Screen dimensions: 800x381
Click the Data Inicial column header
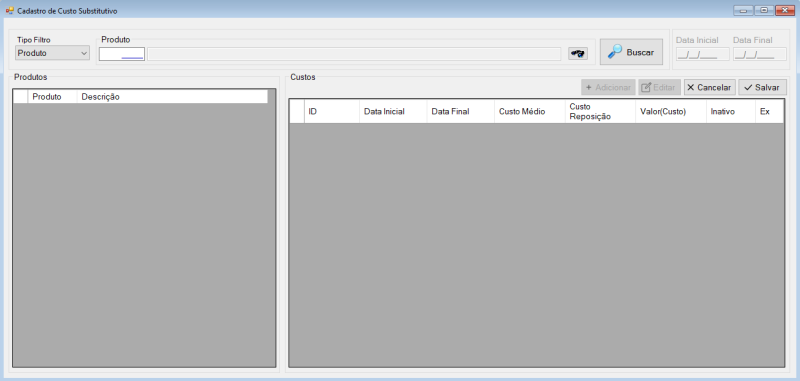coord(393,111)
